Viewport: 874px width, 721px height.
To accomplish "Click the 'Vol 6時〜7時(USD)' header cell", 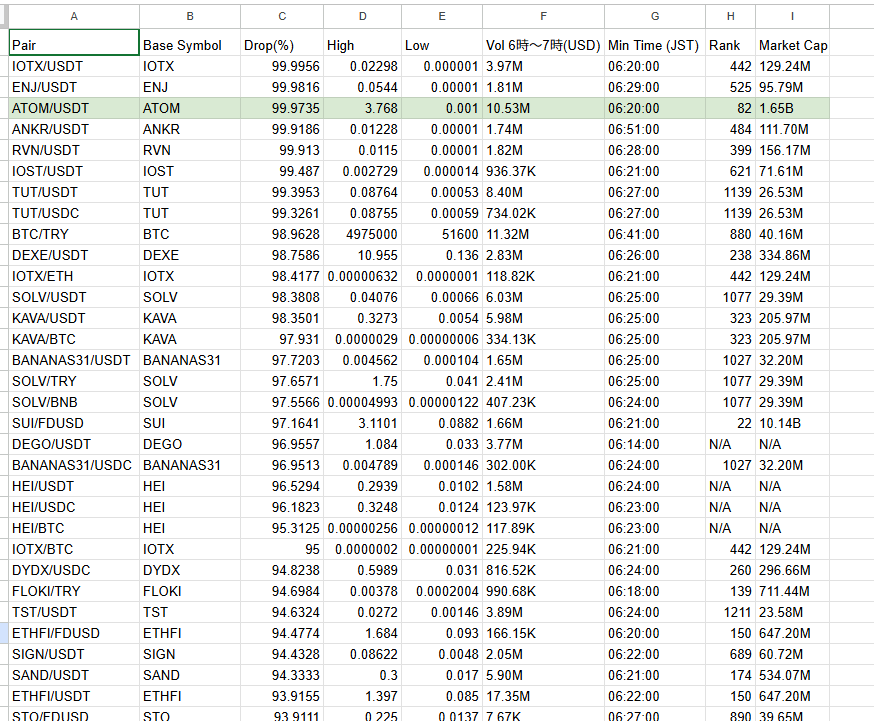I will [x=543, y=42].
